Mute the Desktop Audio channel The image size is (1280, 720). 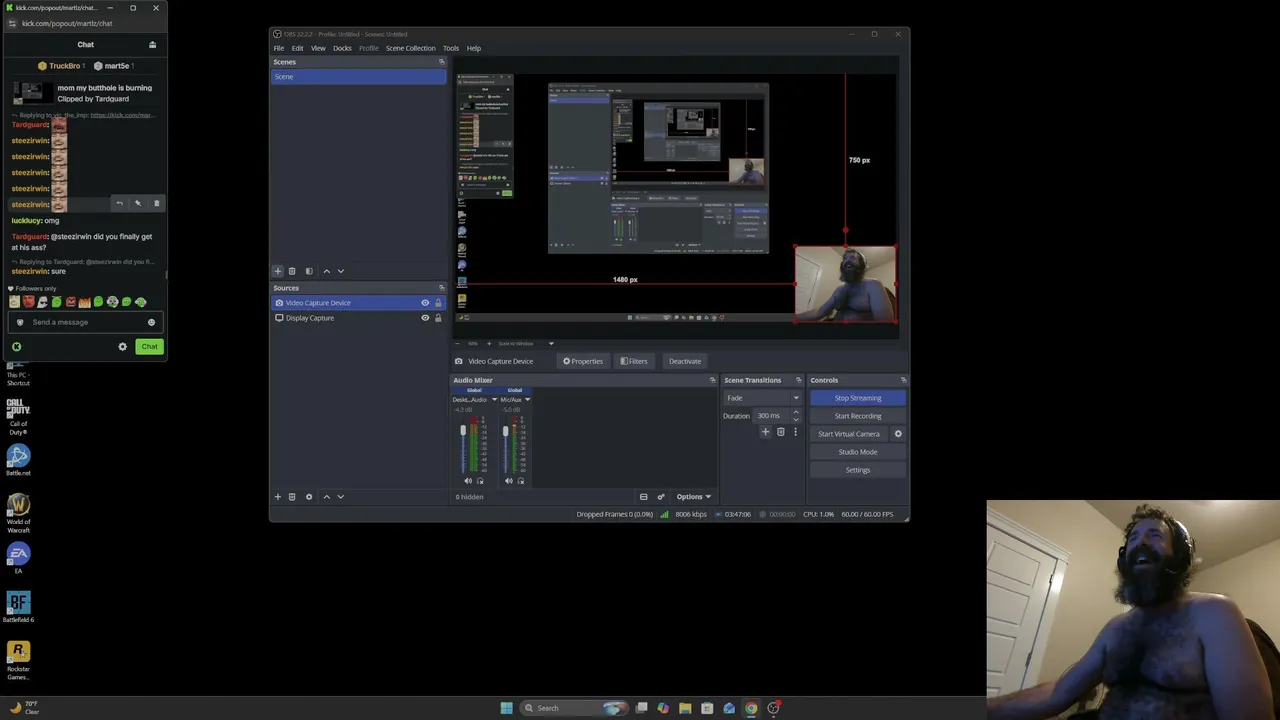tap(467, 481)
